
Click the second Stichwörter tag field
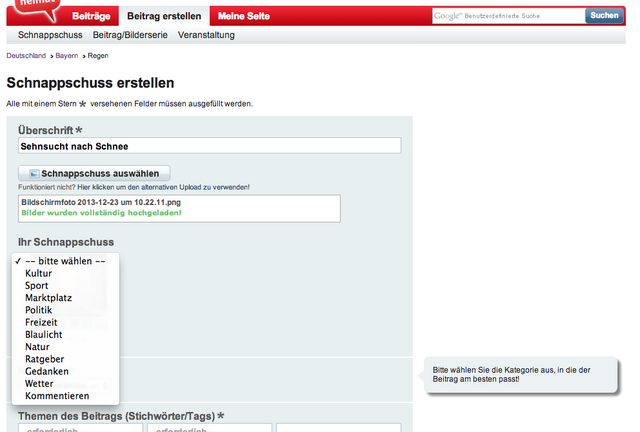(x=209, y=428)
